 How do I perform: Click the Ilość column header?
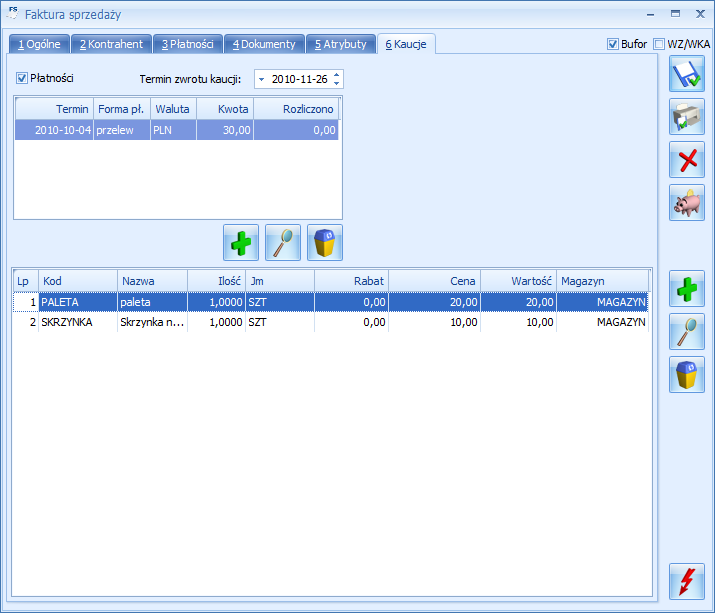click(217, 281)
